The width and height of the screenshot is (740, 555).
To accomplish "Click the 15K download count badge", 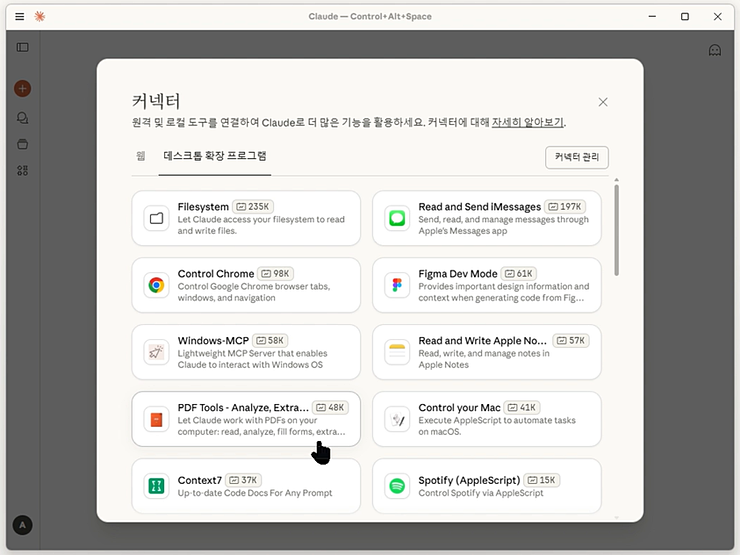I will point(542,480).
